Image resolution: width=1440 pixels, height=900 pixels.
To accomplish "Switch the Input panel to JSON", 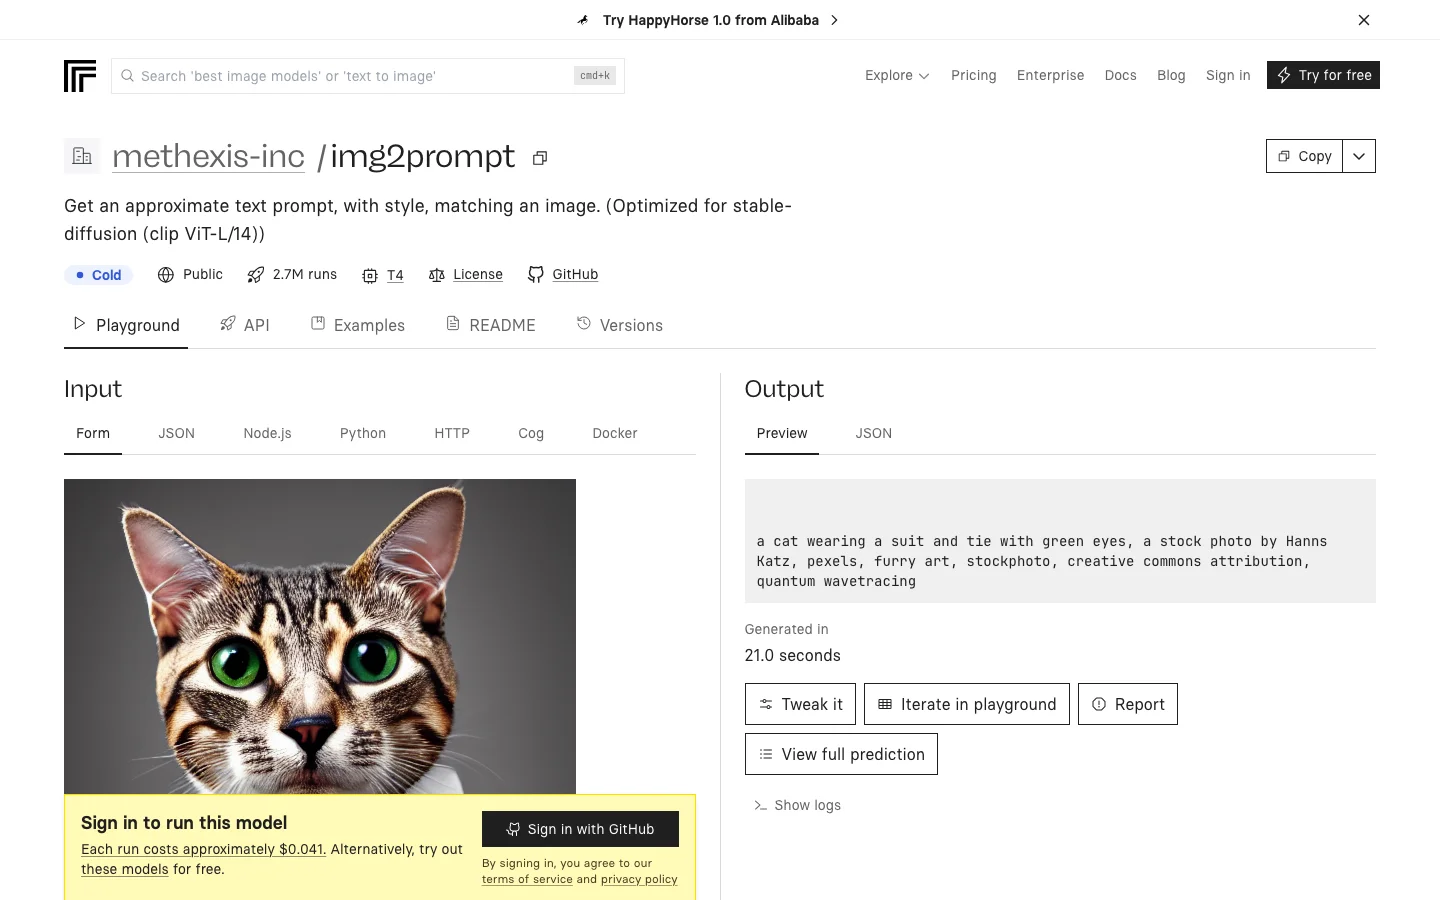I will pos(176,434).
